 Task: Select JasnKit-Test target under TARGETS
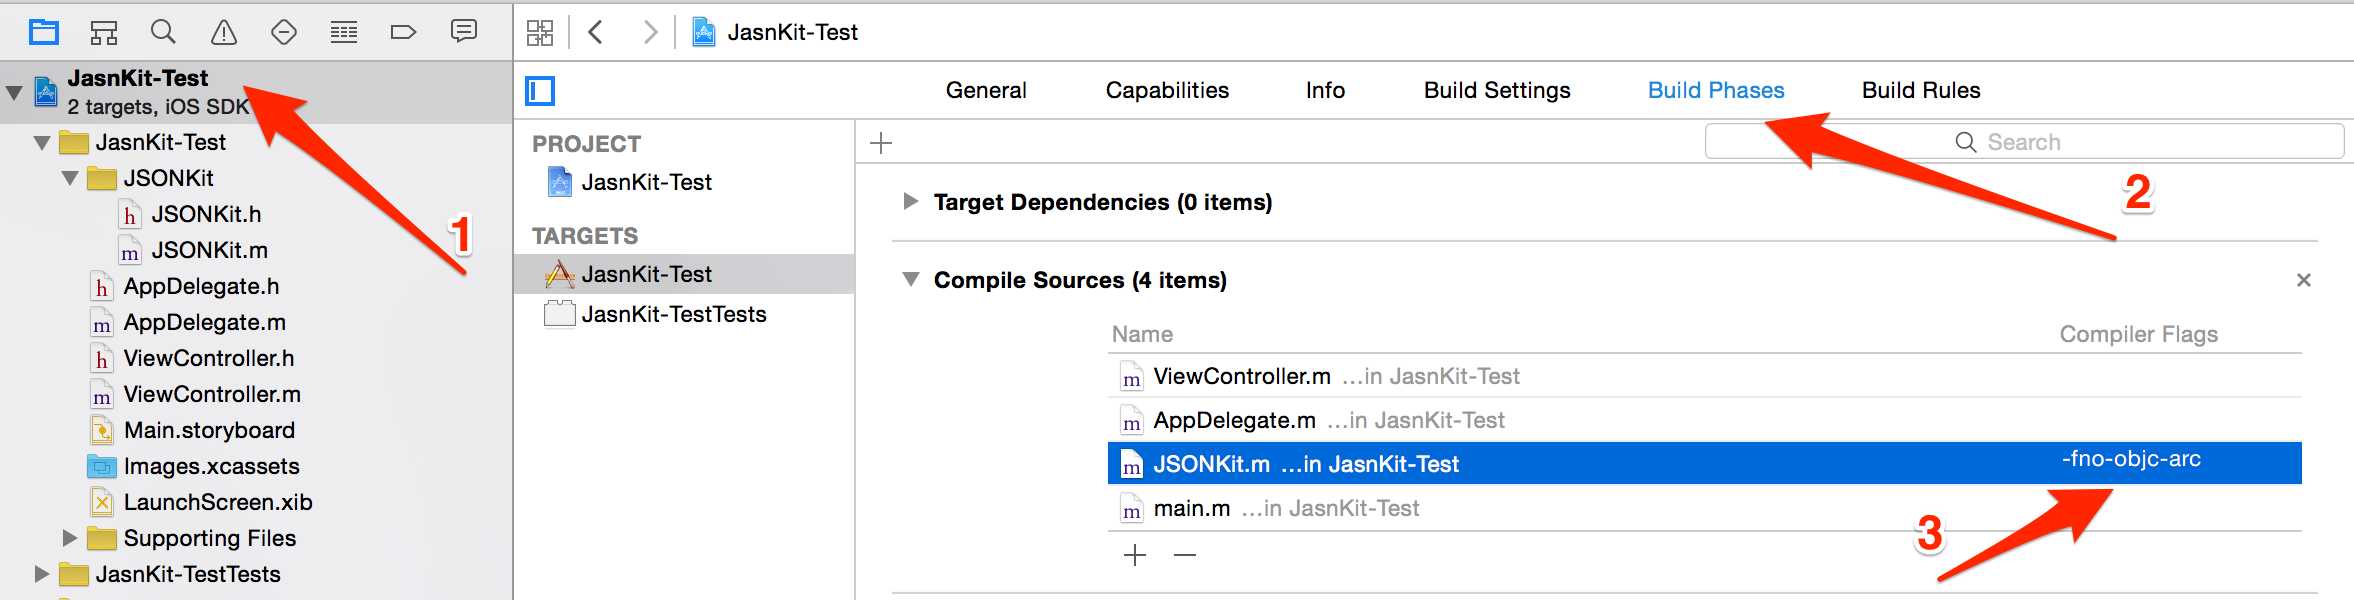pyautogui.click(x=684, y=274)
